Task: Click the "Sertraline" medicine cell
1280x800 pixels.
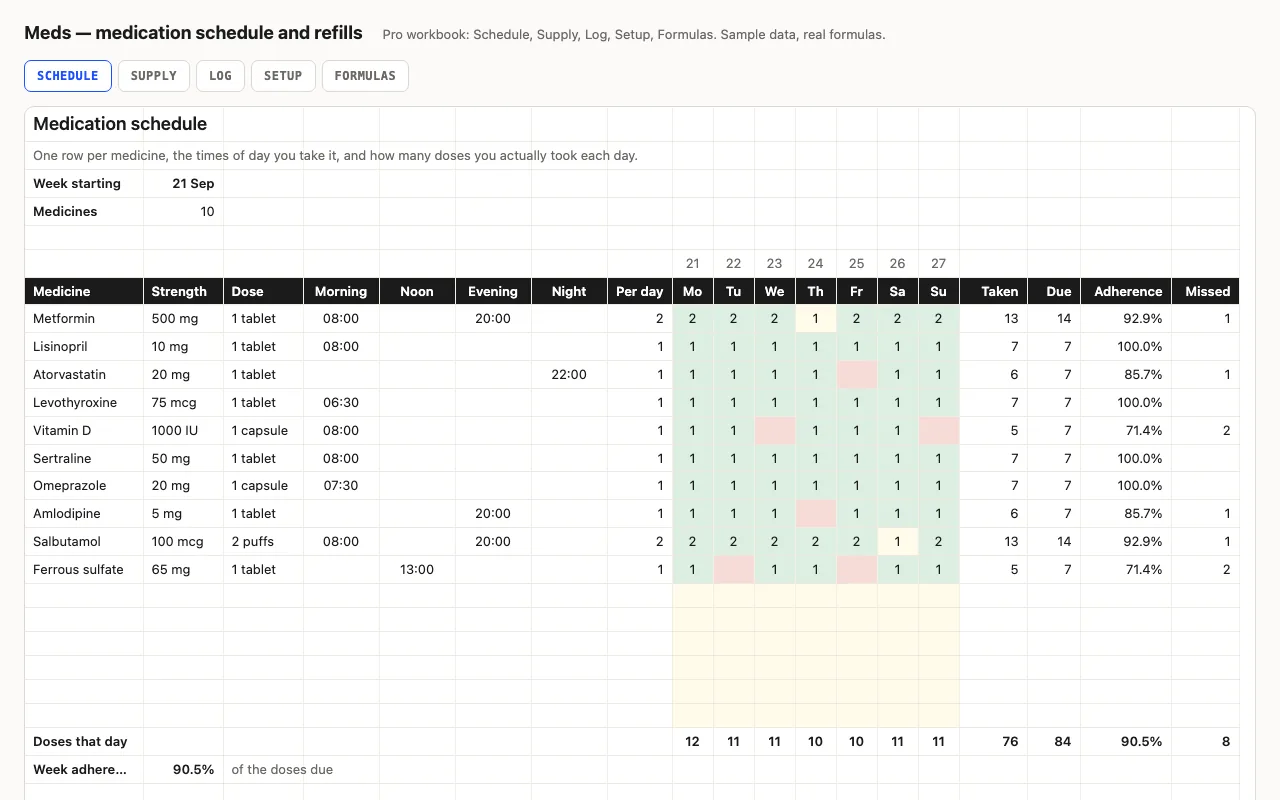Action: 84,459
